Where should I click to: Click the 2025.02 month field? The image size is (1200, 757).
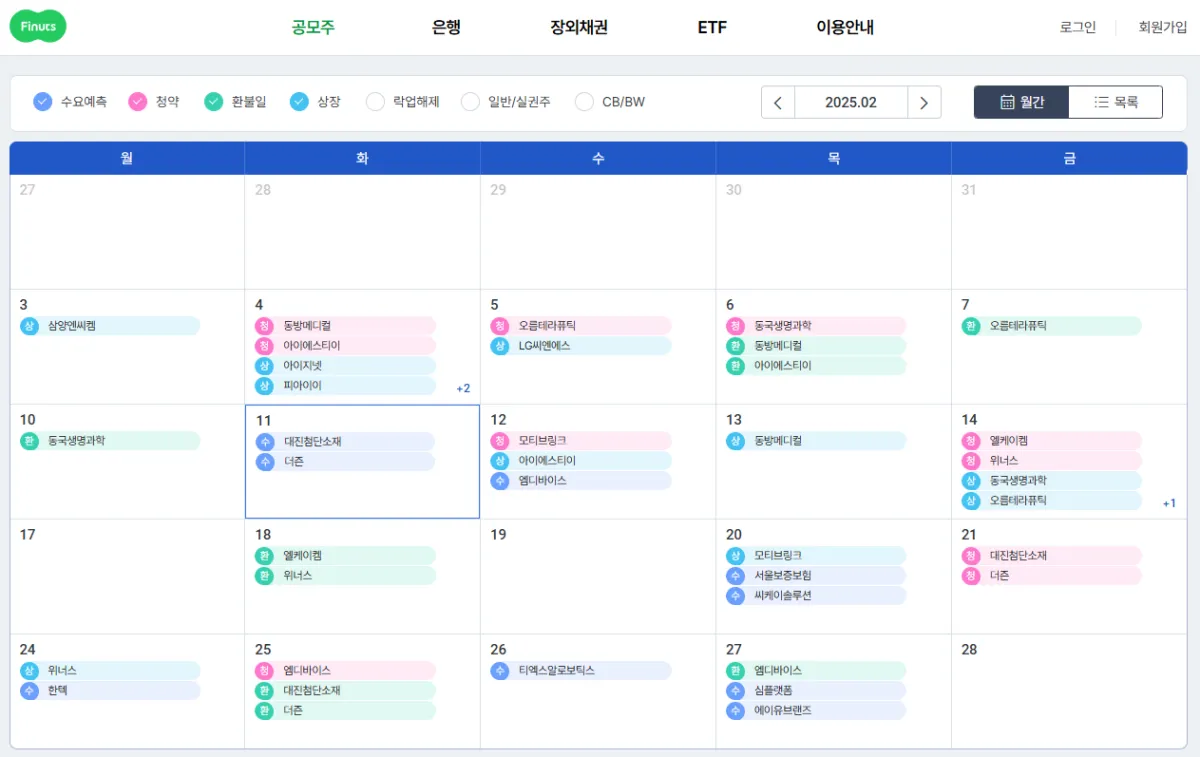[851, 102]
